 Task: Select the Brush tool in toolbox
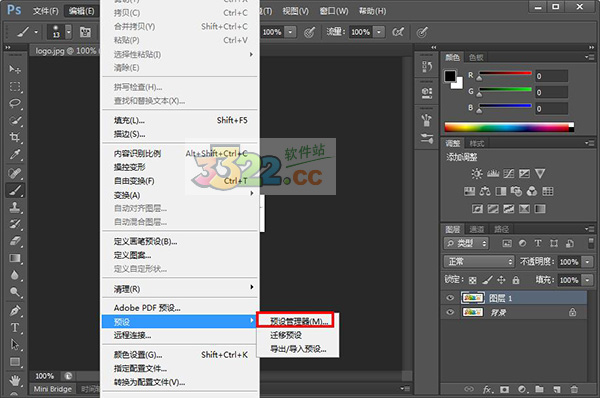tap(15, 190)
